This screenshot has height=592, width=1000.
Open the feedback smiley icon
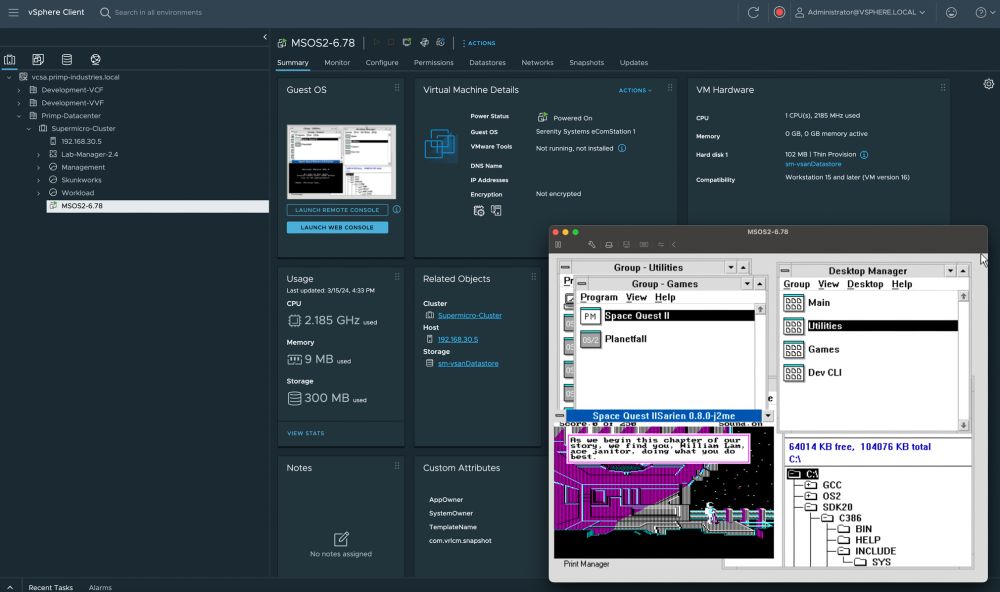coord(951,12)
